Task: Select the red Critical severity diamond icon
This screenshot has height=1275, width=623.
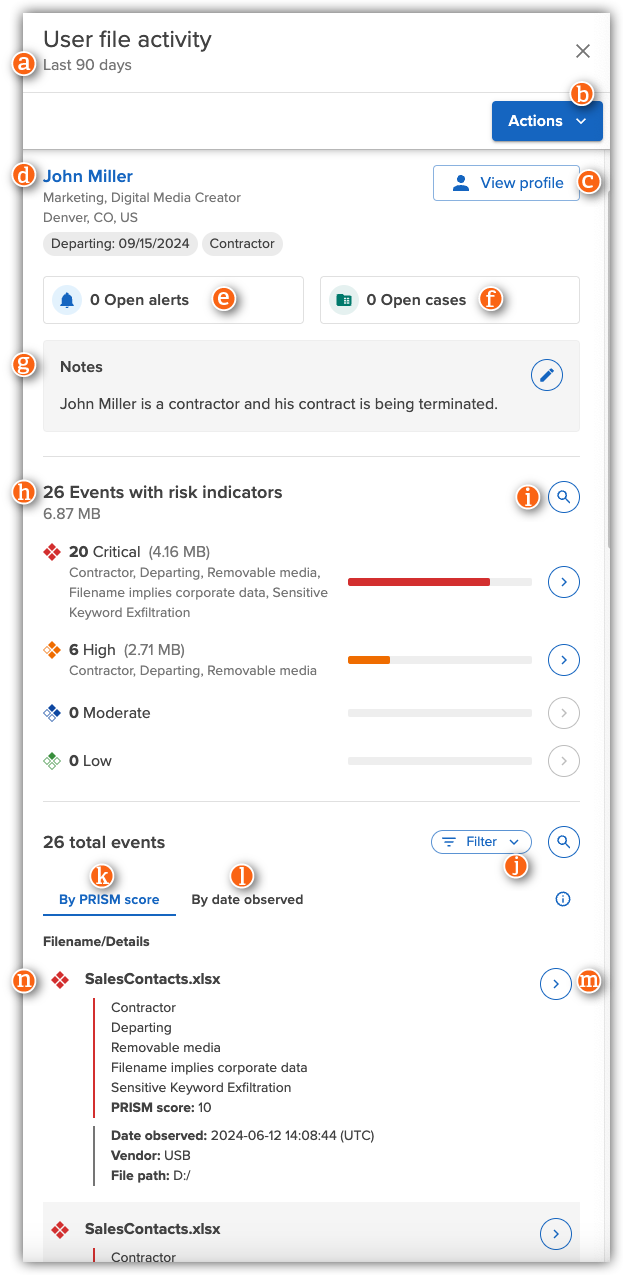Action: pyautogui.click(x=52, y=551)
